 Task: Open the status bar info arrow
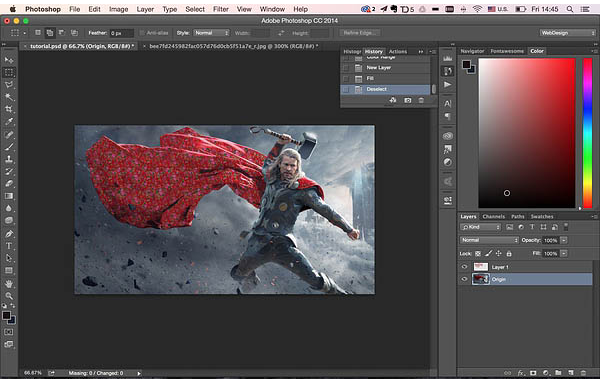tap(139, 373)
